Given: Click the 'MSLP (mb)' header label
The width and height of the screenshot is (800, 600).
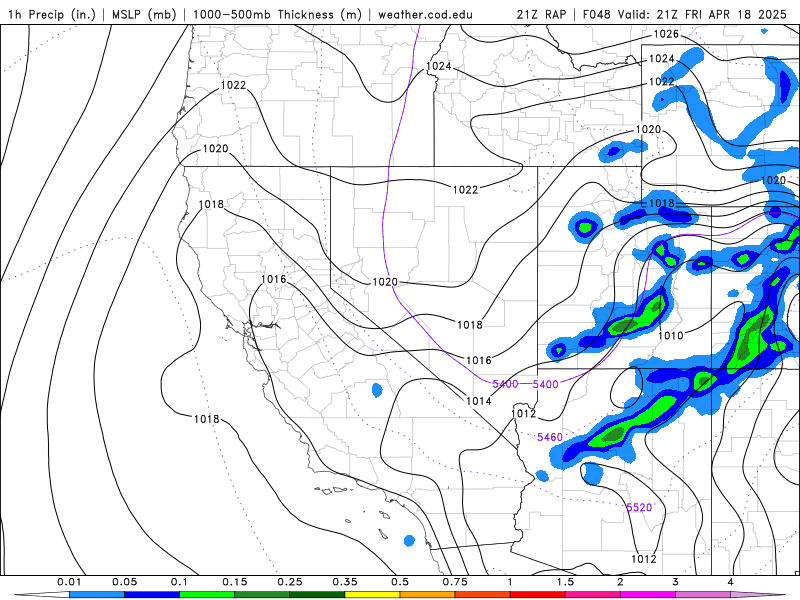Looking at the screenshot, I should tap(144, 14).
